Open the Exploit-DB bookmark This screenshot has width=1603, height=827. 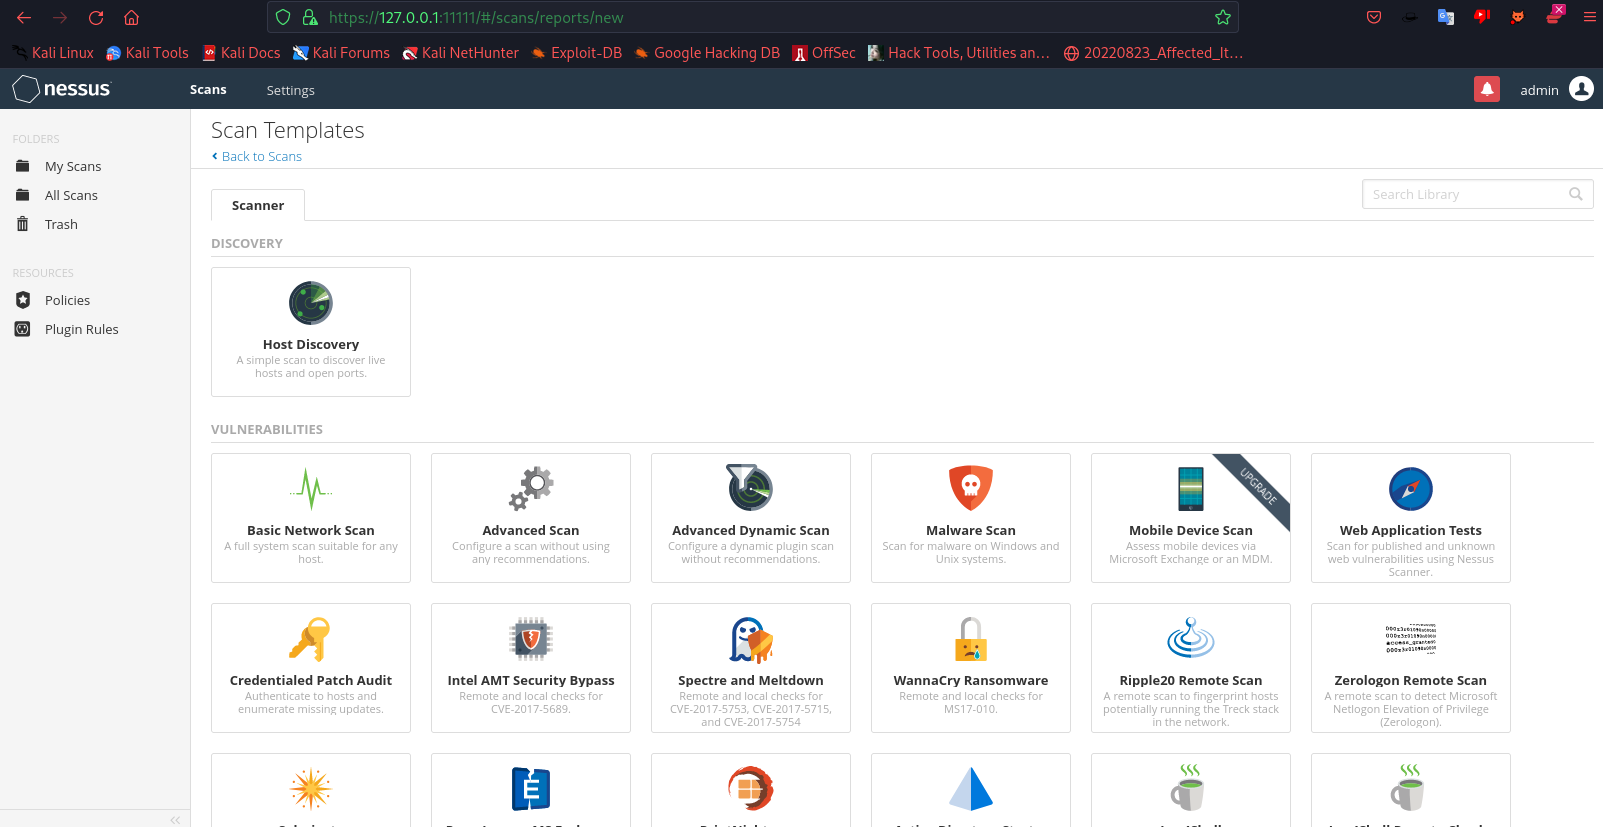click(x=576, y=53)
